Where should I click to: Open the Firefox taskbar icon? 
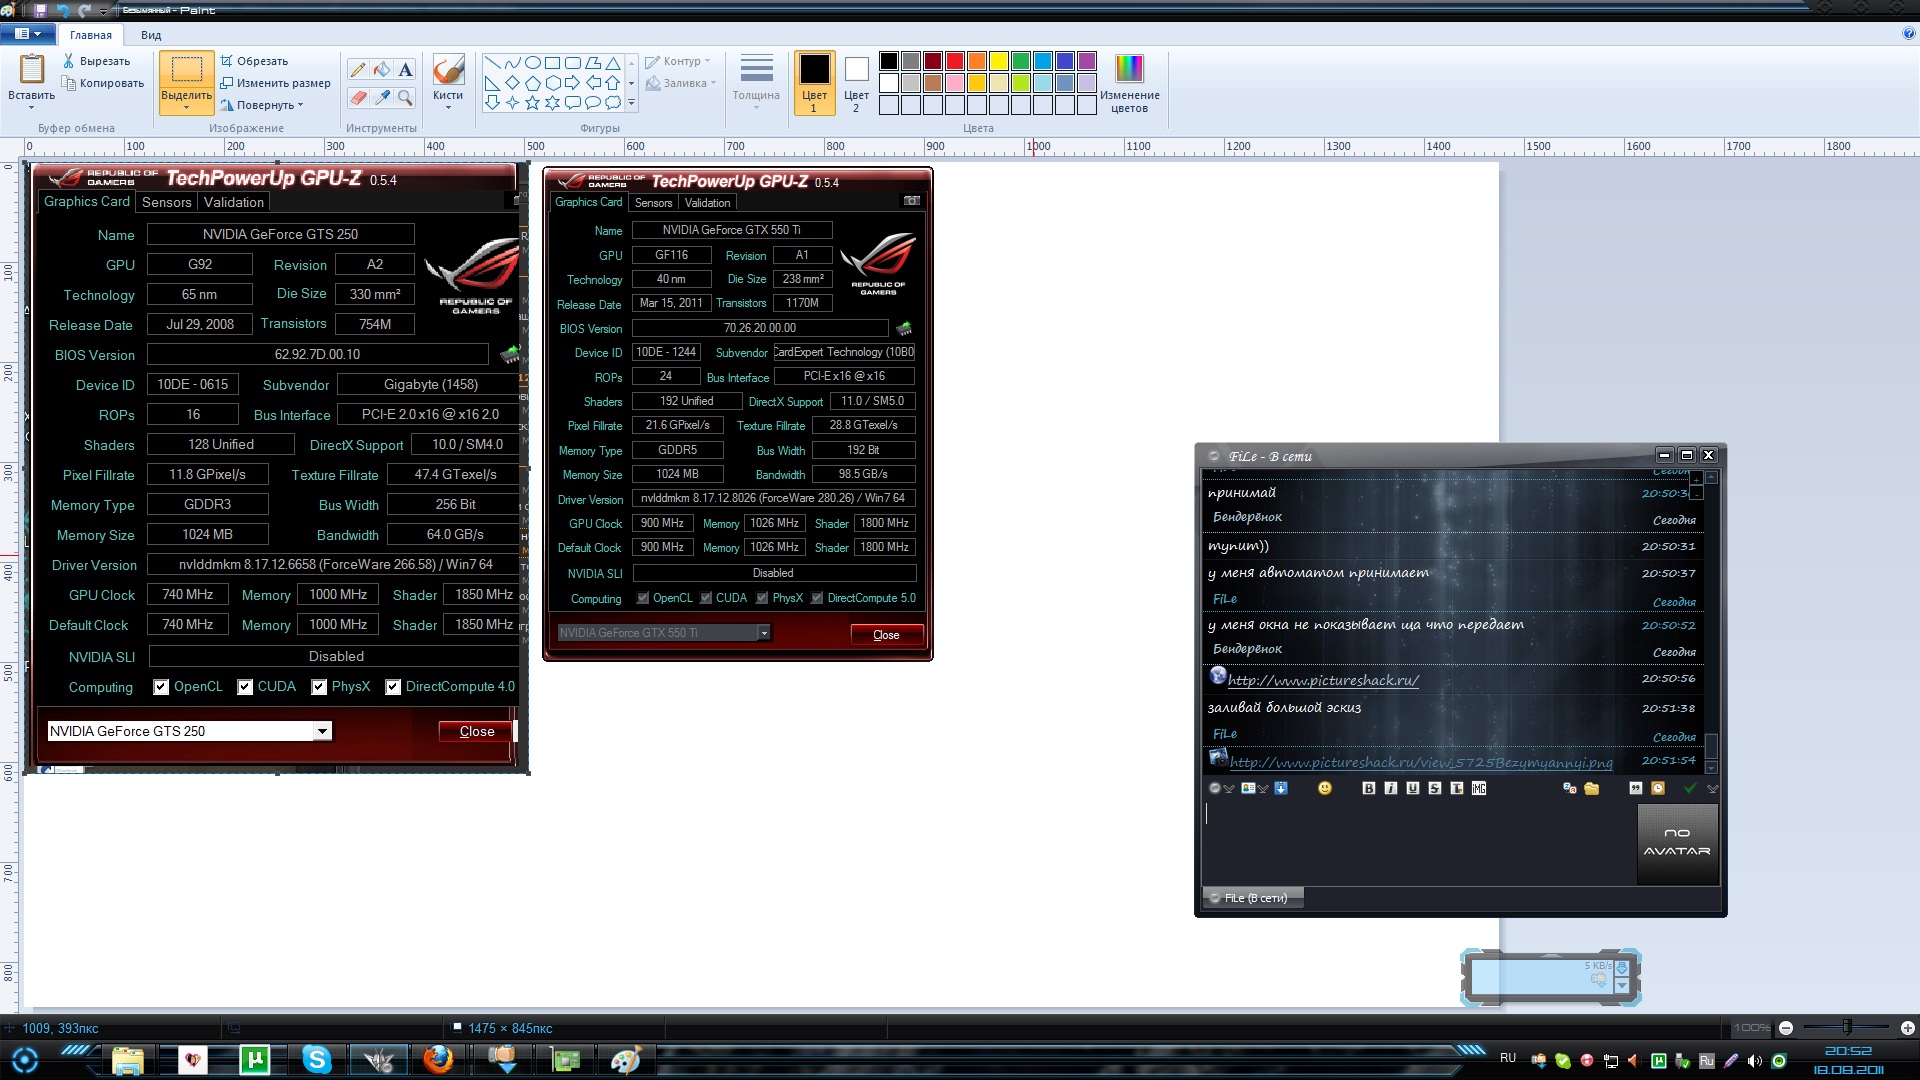(437, 1059)
